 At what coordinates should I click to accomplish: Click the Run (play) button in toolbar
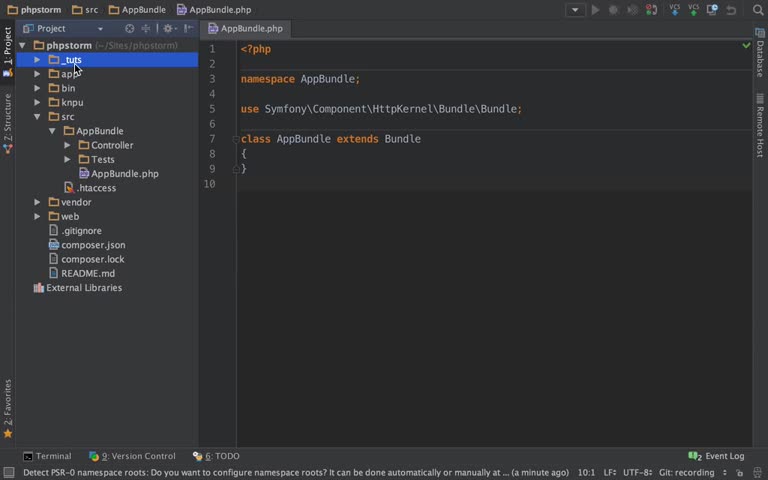click(596, 10)
